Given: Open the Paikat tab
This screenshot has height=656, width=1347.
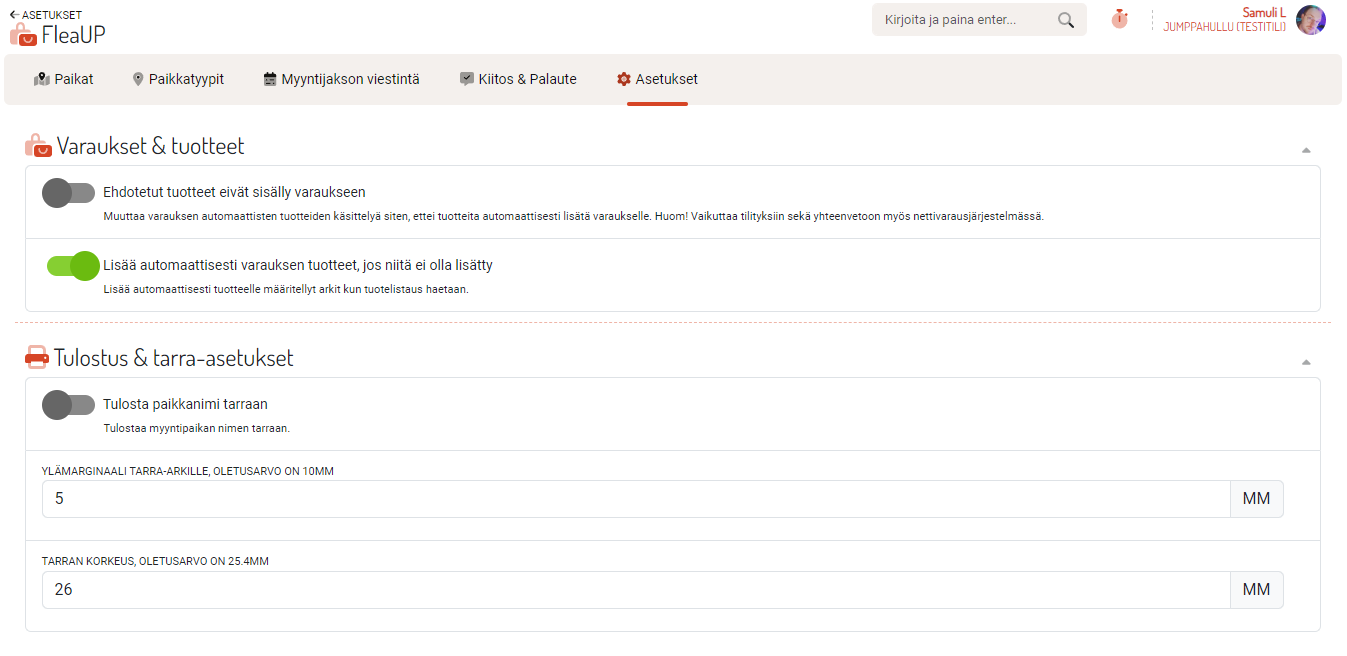Looking at the screenshot, I should pyautogui.click(x=64, y=79).
